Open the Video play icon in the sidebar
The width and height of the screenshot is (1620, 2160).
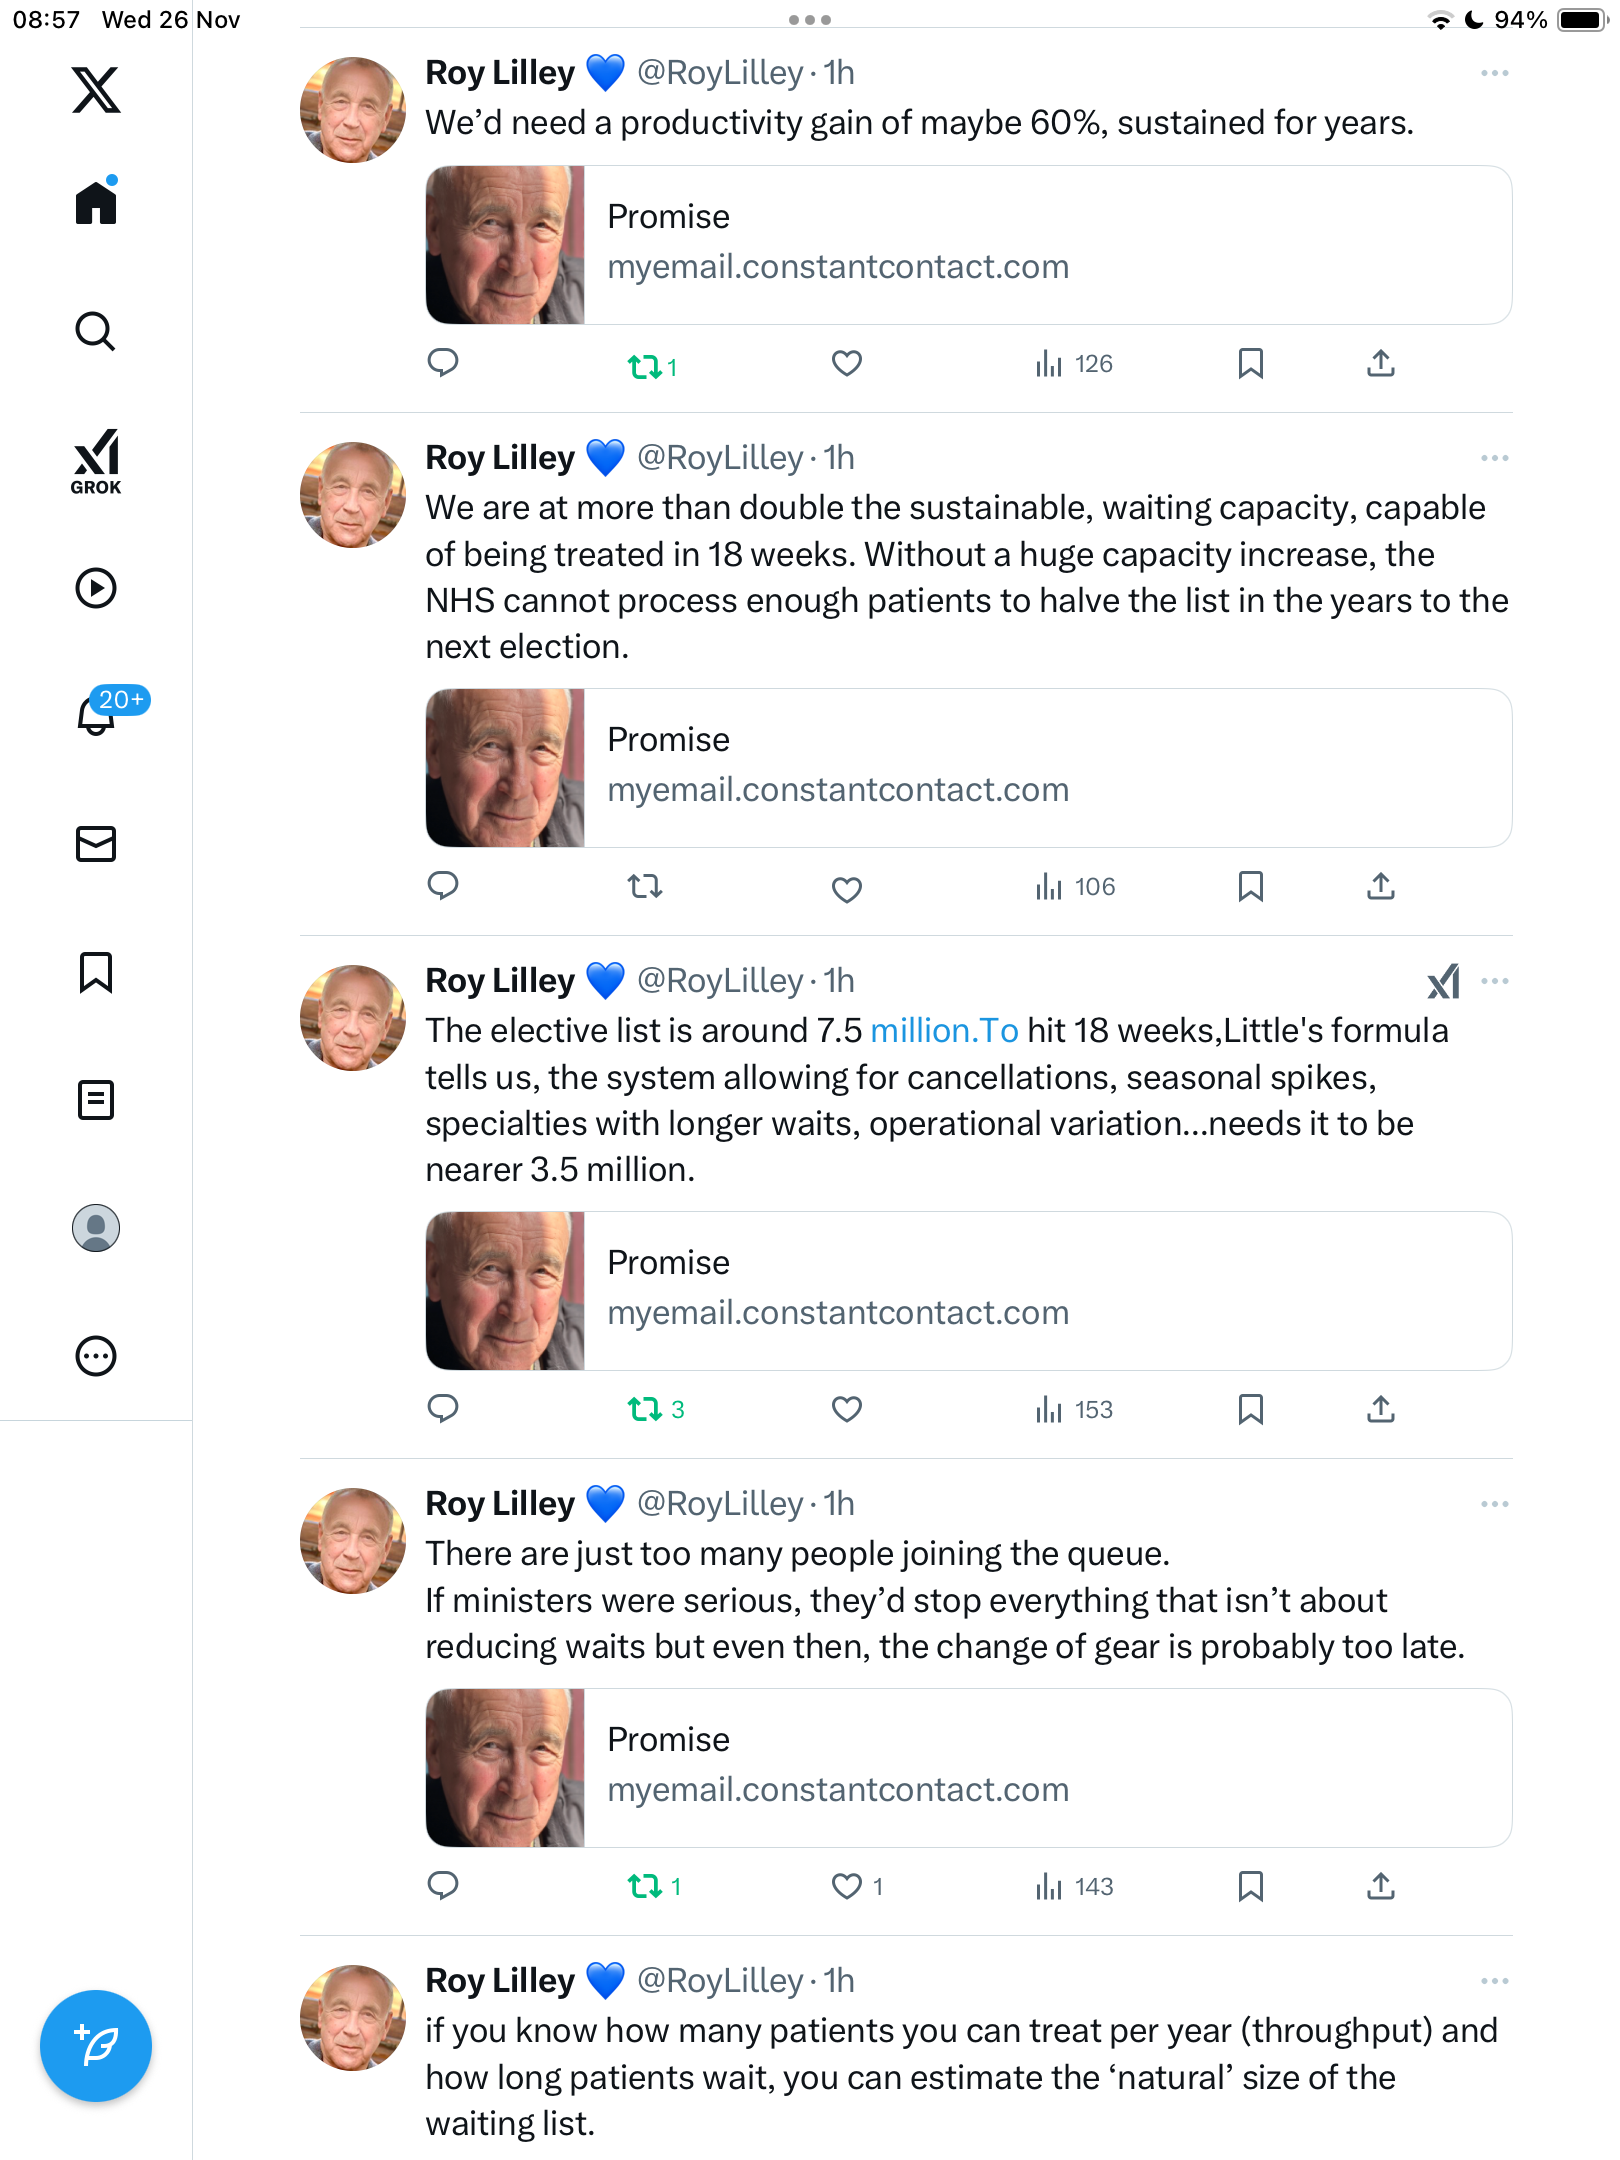click(96, 588)
